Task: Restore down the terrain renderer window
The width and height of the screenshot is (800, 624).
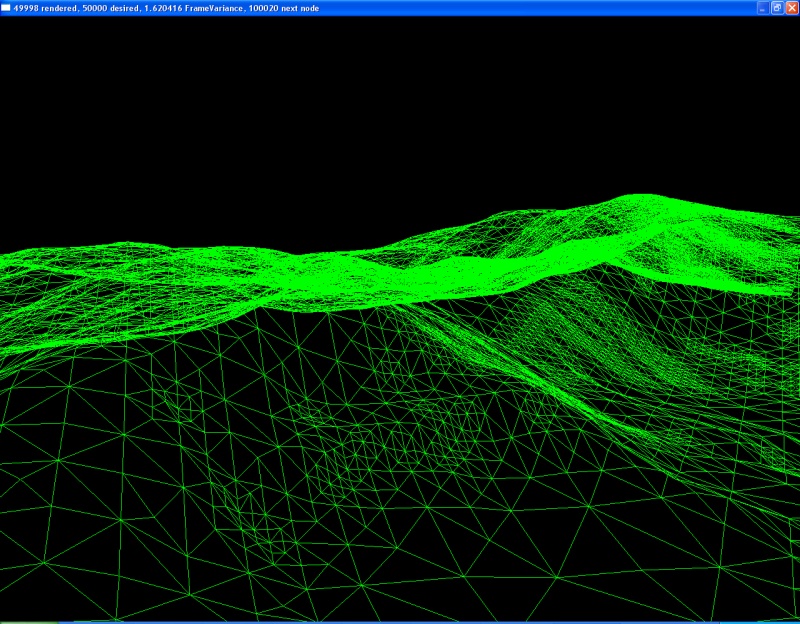Action: [x=776, y=7]
